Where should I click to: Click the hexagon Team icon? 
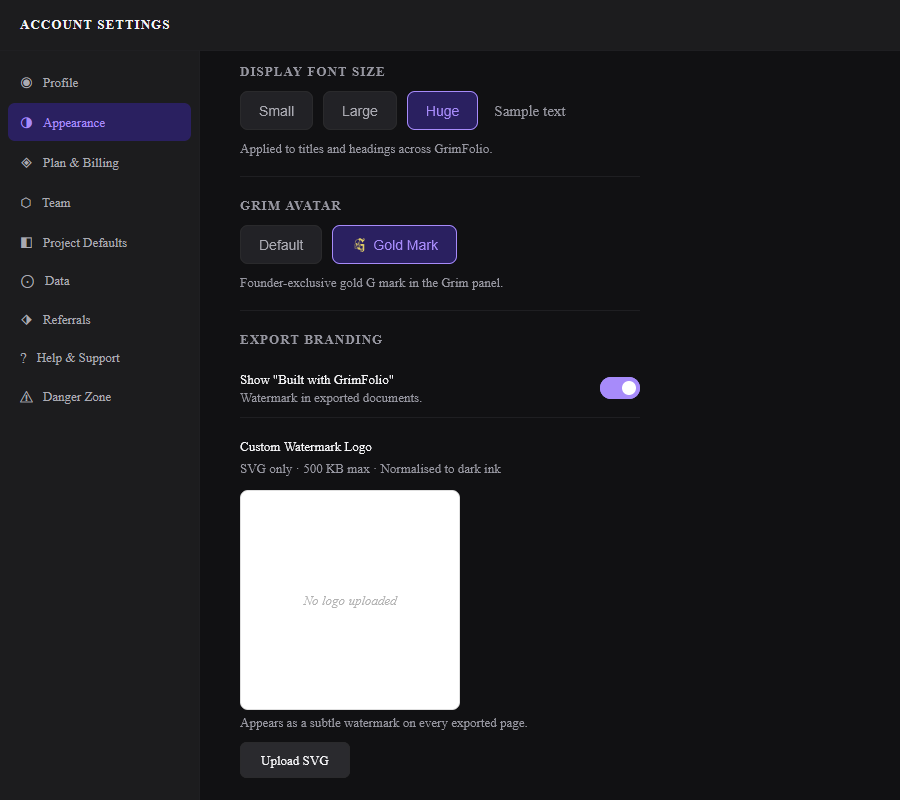(26, 203)
